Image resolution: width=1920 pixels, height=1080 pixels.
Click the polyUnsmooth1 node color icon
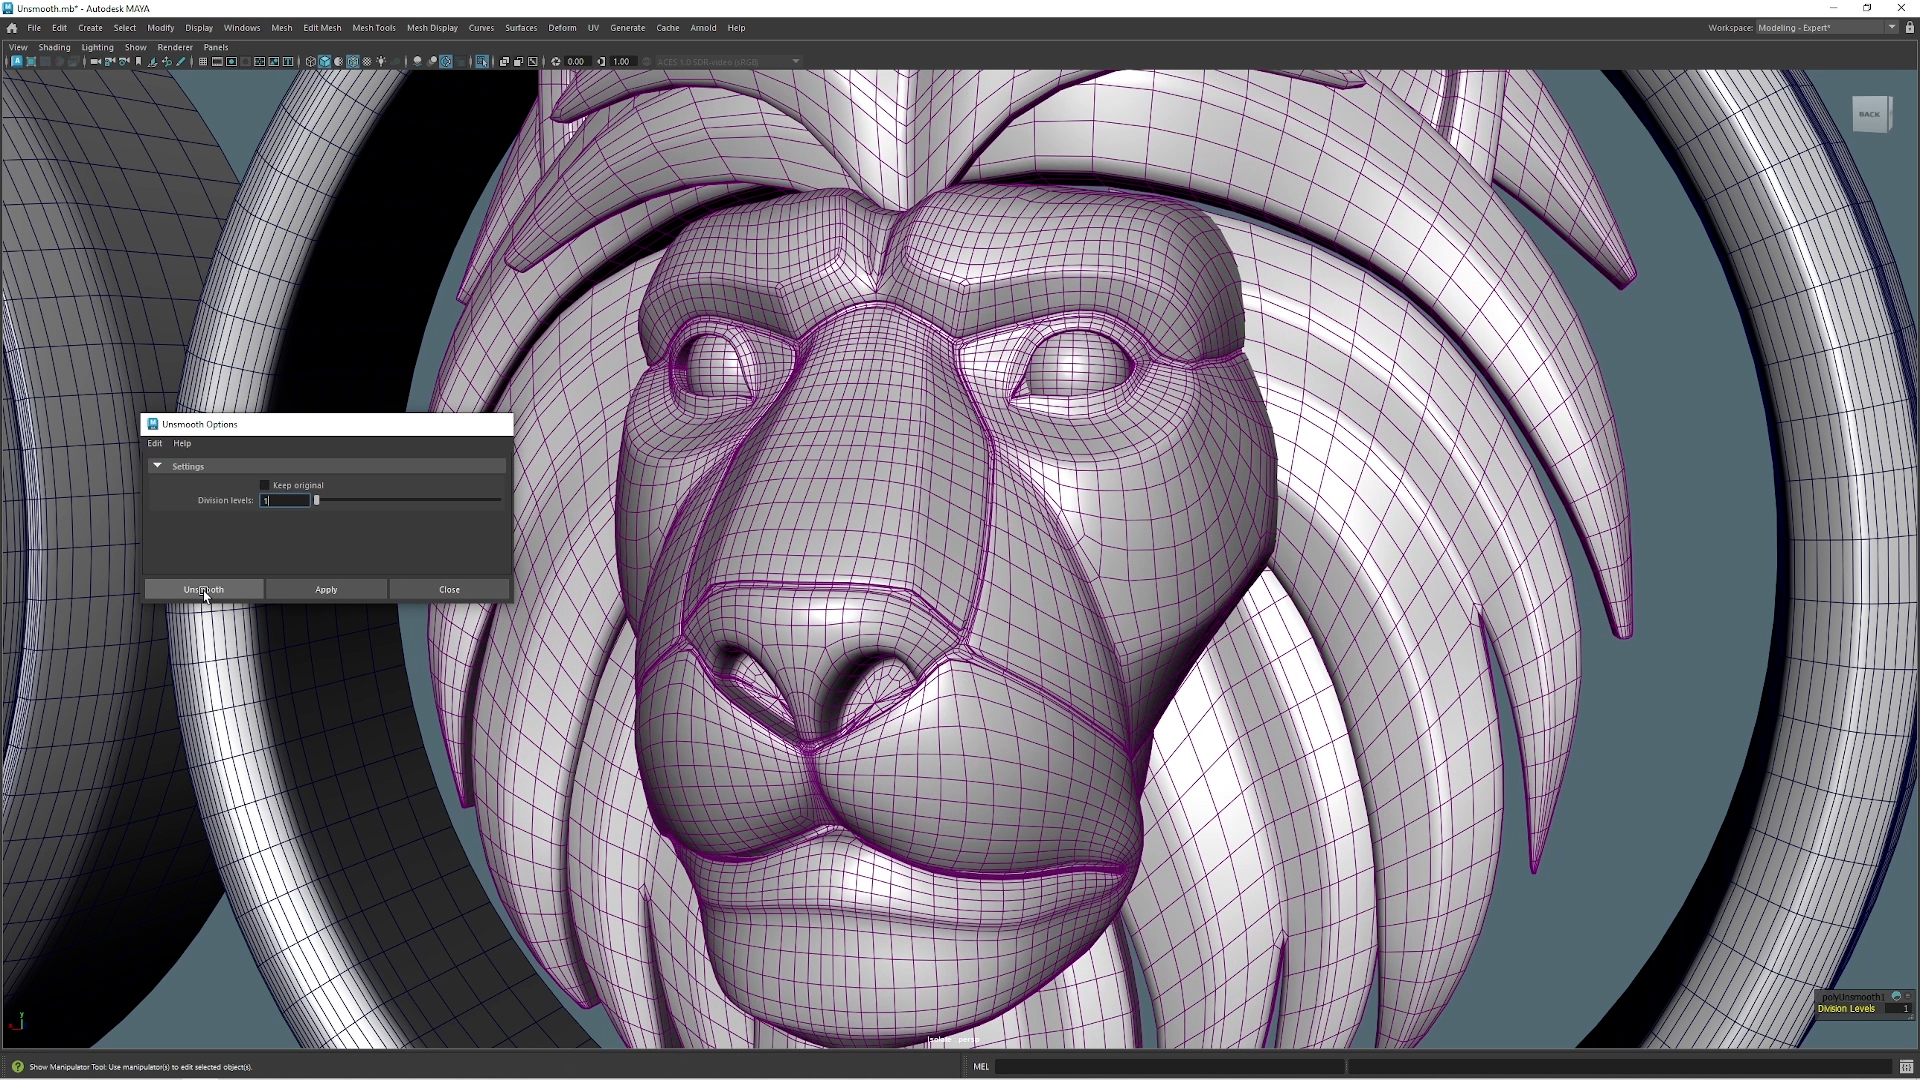pyautogui.click(x=1896, y=997)
